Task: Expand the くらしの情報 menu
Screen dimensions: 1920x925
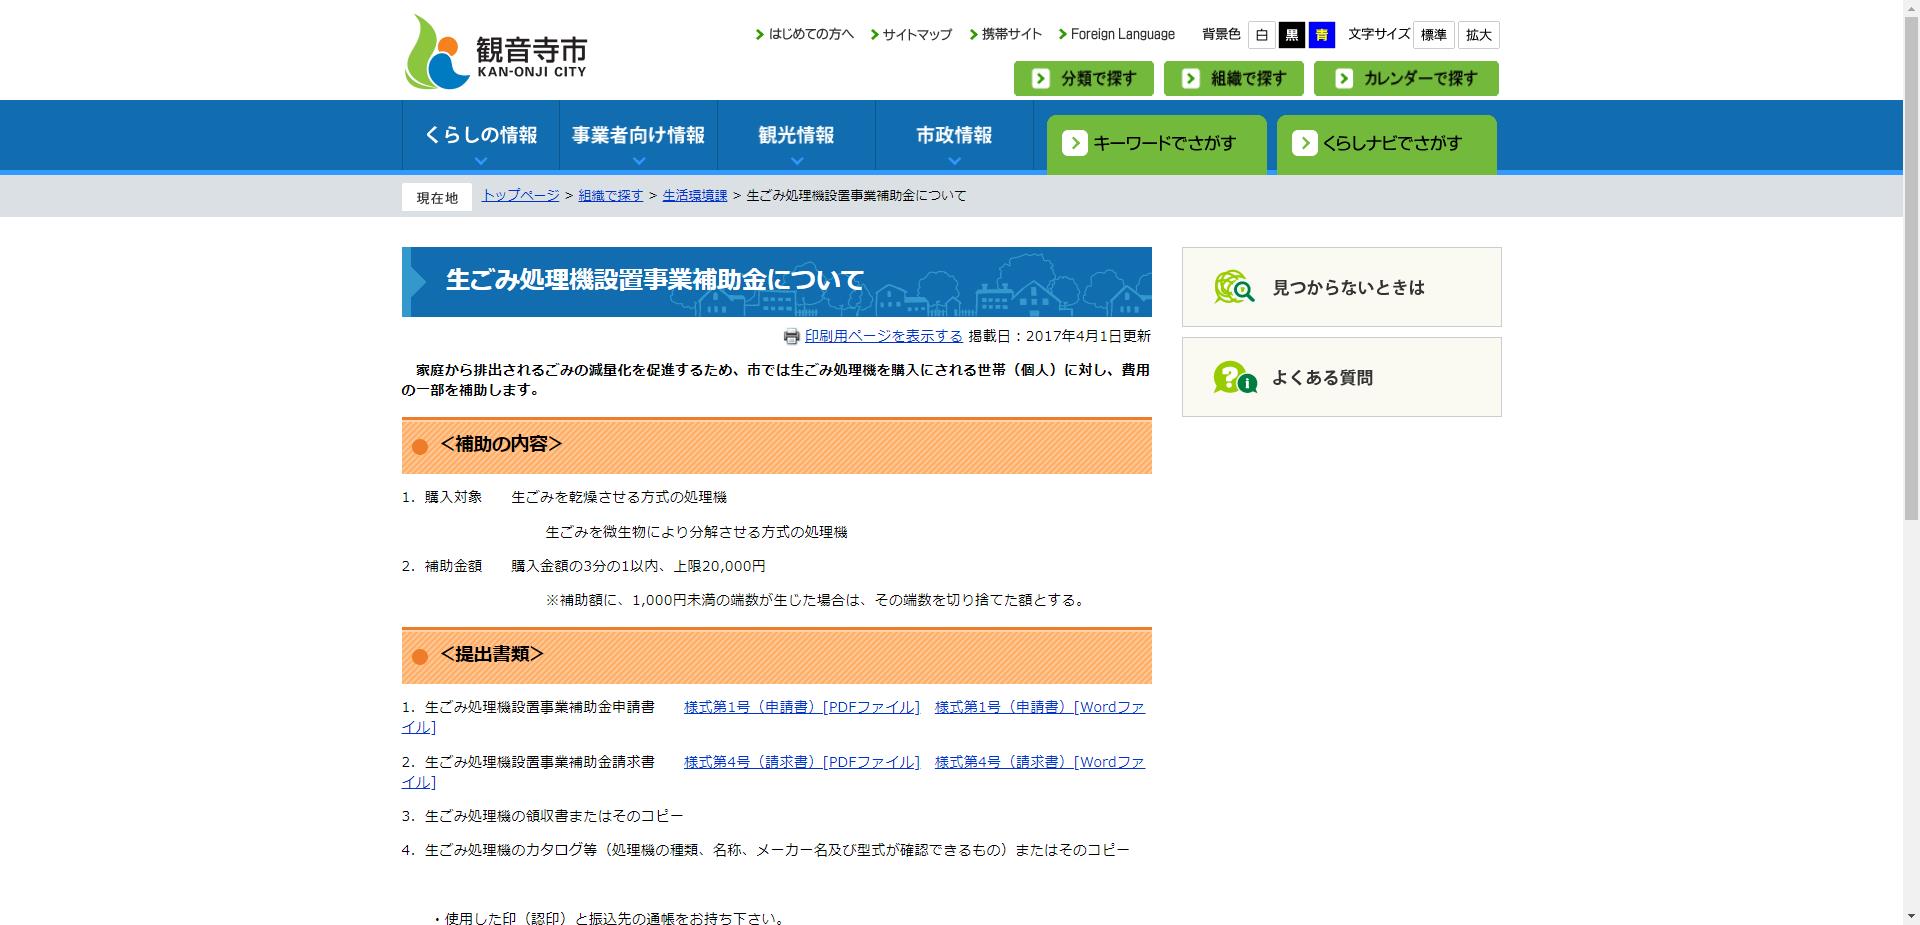Action: click(x=480, y=135)
